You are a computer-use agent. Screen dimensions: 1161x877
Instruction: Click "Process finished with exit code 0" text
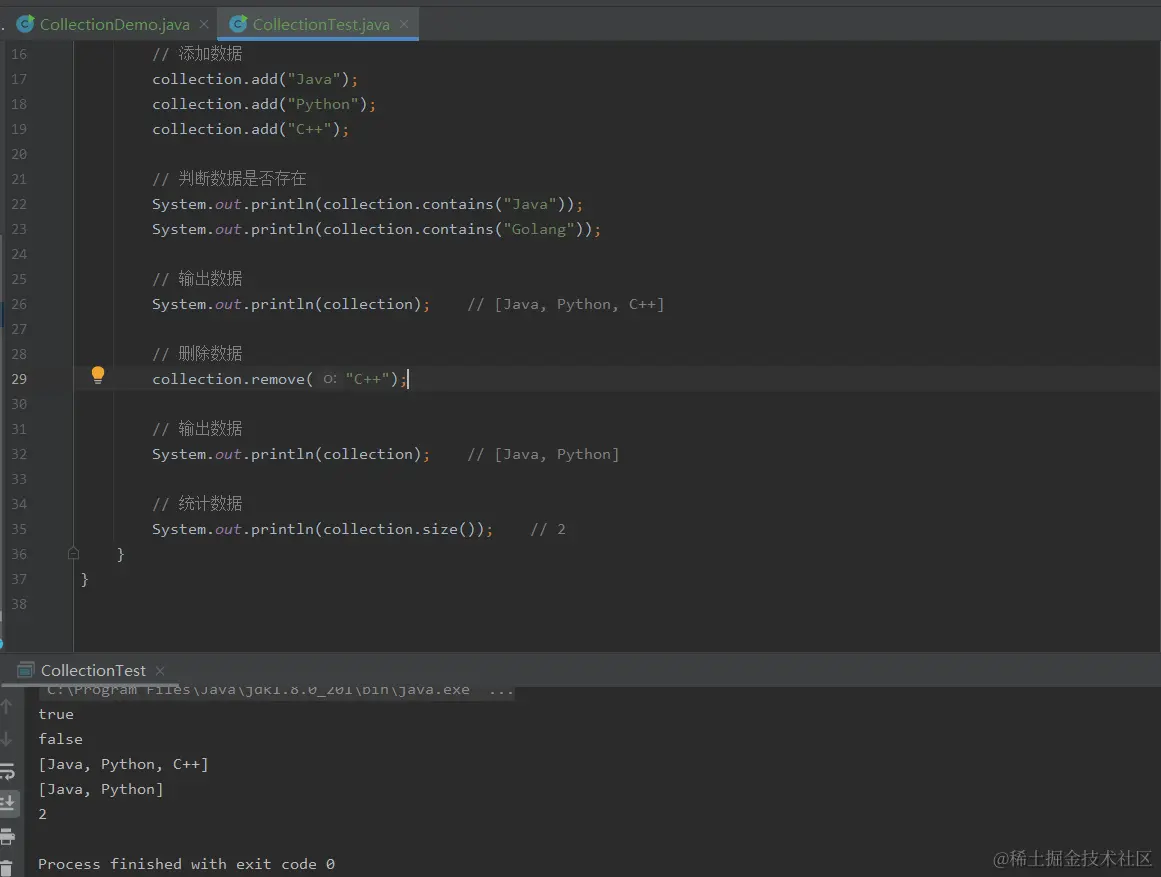(187, 864)
